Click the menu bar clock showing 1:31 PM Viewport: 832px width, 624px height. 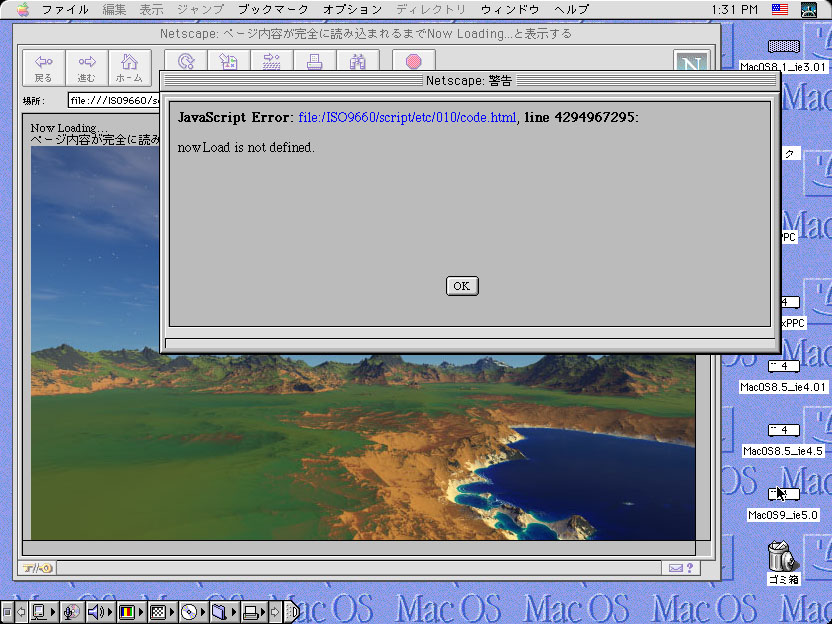pos(734,10)
